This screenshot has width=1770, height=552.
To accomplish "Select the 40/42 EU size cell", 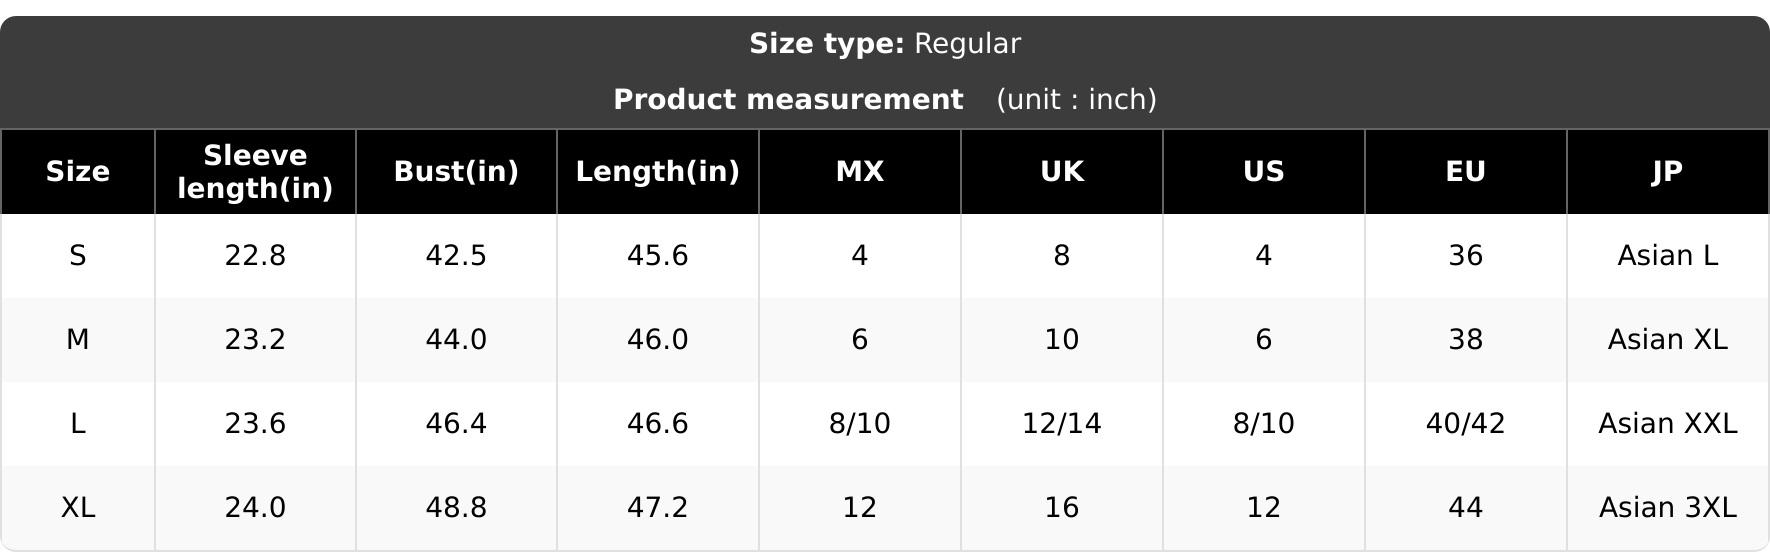I will [1466, 424].
